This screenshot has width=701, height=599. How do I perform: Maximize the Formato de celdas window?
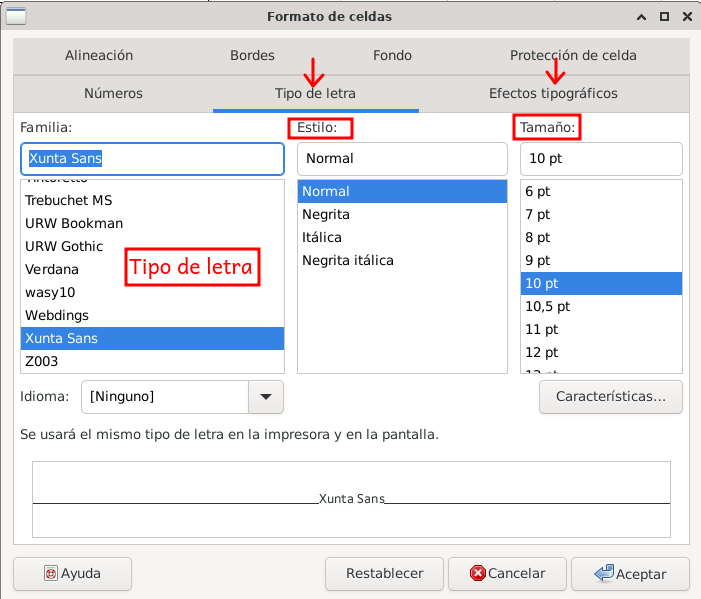(665, 17)
